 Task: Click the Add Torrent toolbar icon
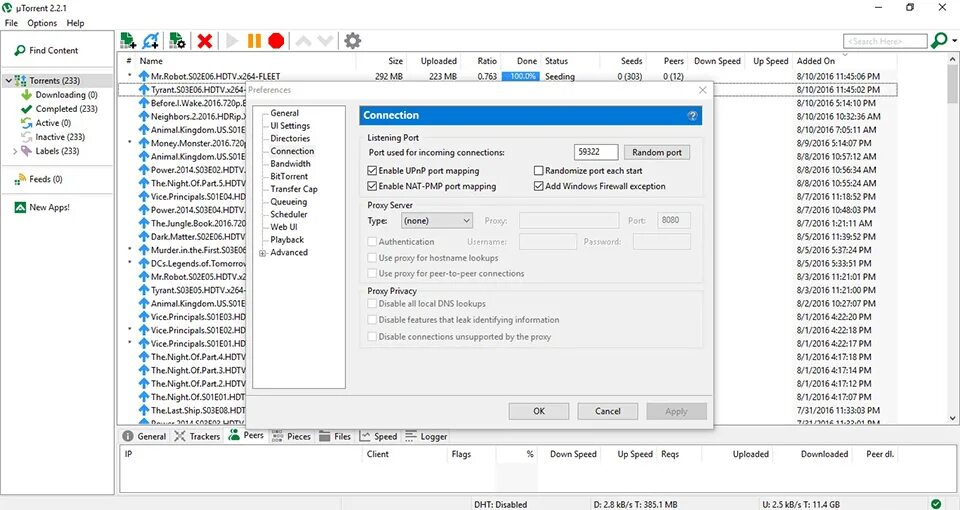128,41
